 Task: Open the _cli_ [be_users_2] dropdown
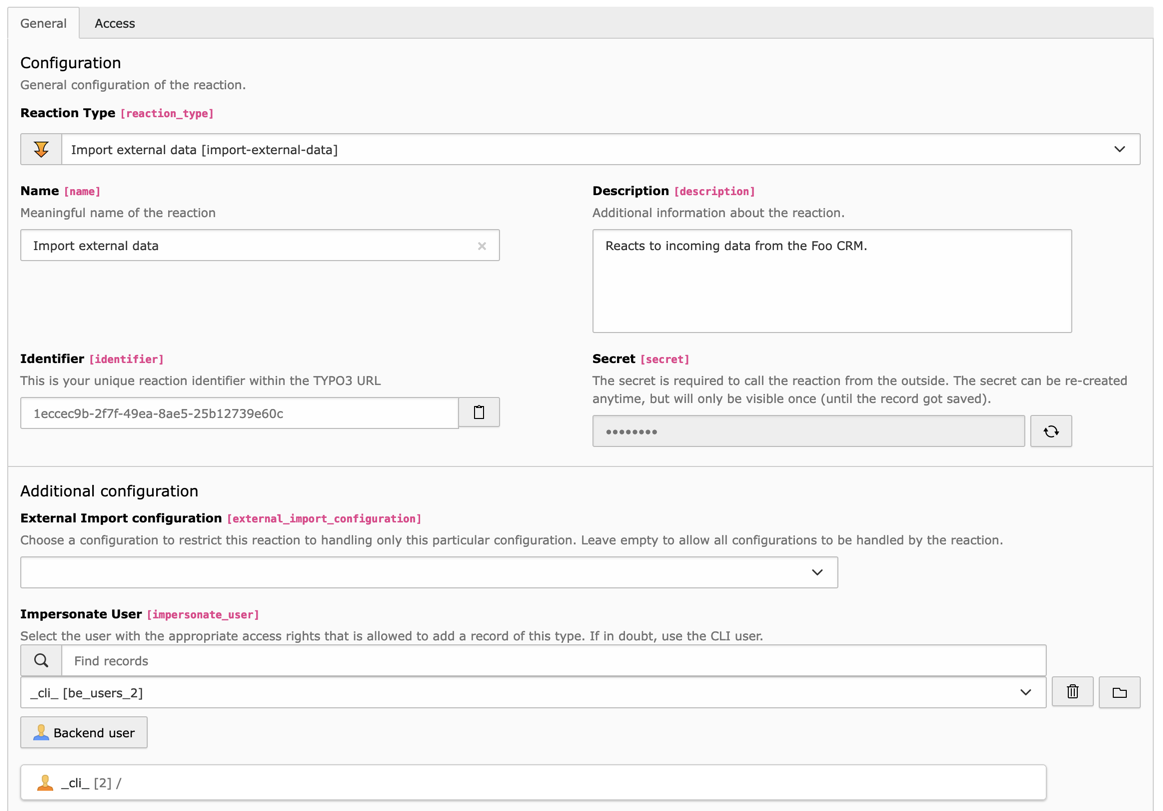[532, 693]
